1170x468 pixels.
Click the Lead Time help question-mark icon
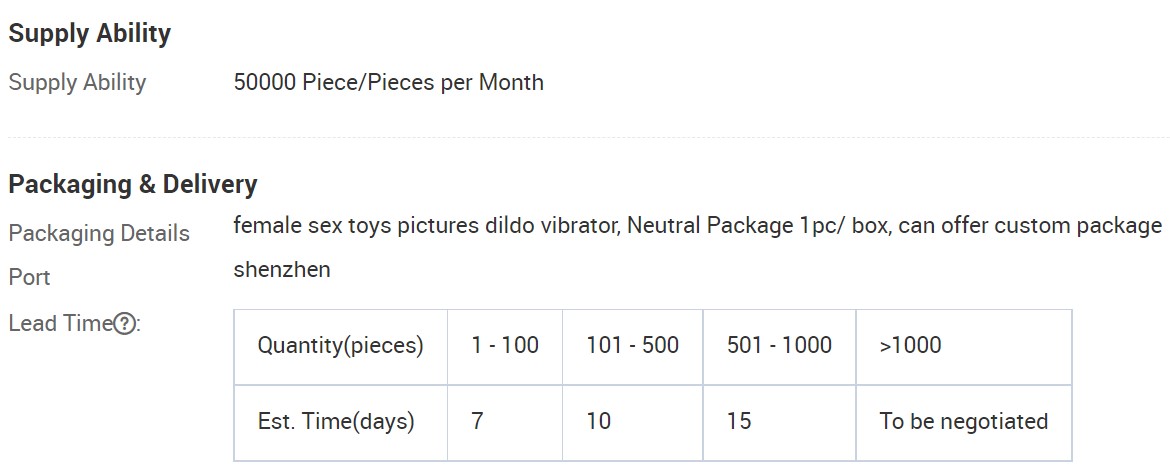click(x=125, y=324)
